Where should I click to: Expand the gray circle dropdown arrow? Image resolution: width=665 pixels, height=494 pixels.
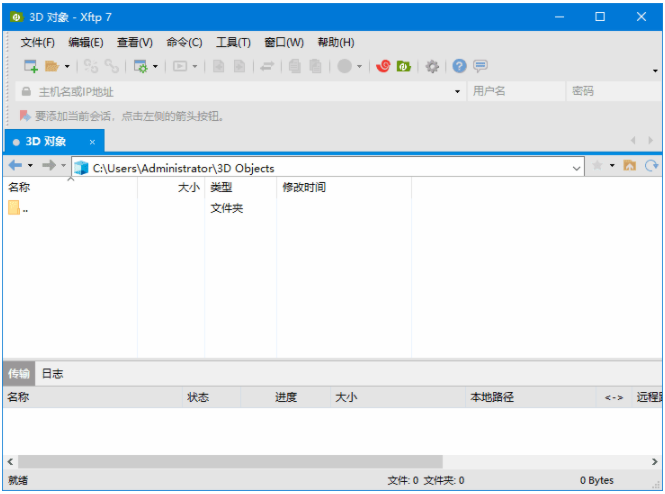pyautogui.click(x=359, y=67)
